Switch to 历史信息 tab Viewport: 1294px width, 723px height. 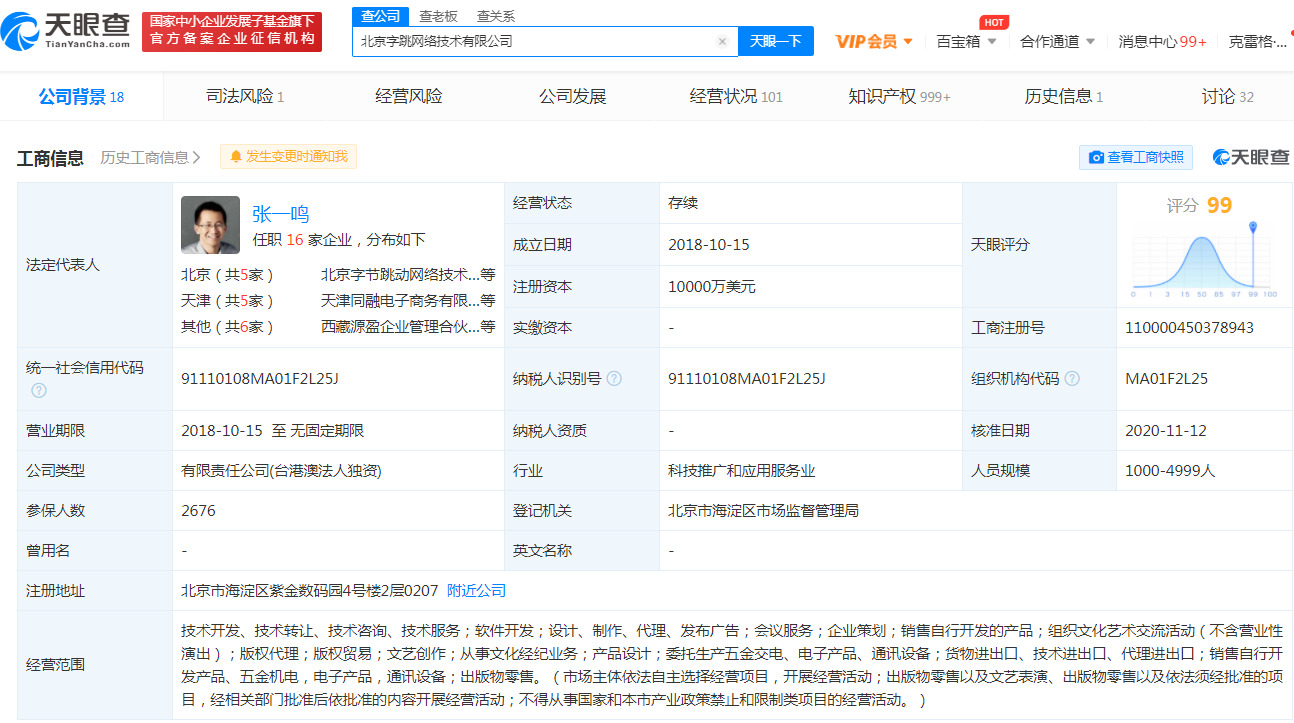1063,97
